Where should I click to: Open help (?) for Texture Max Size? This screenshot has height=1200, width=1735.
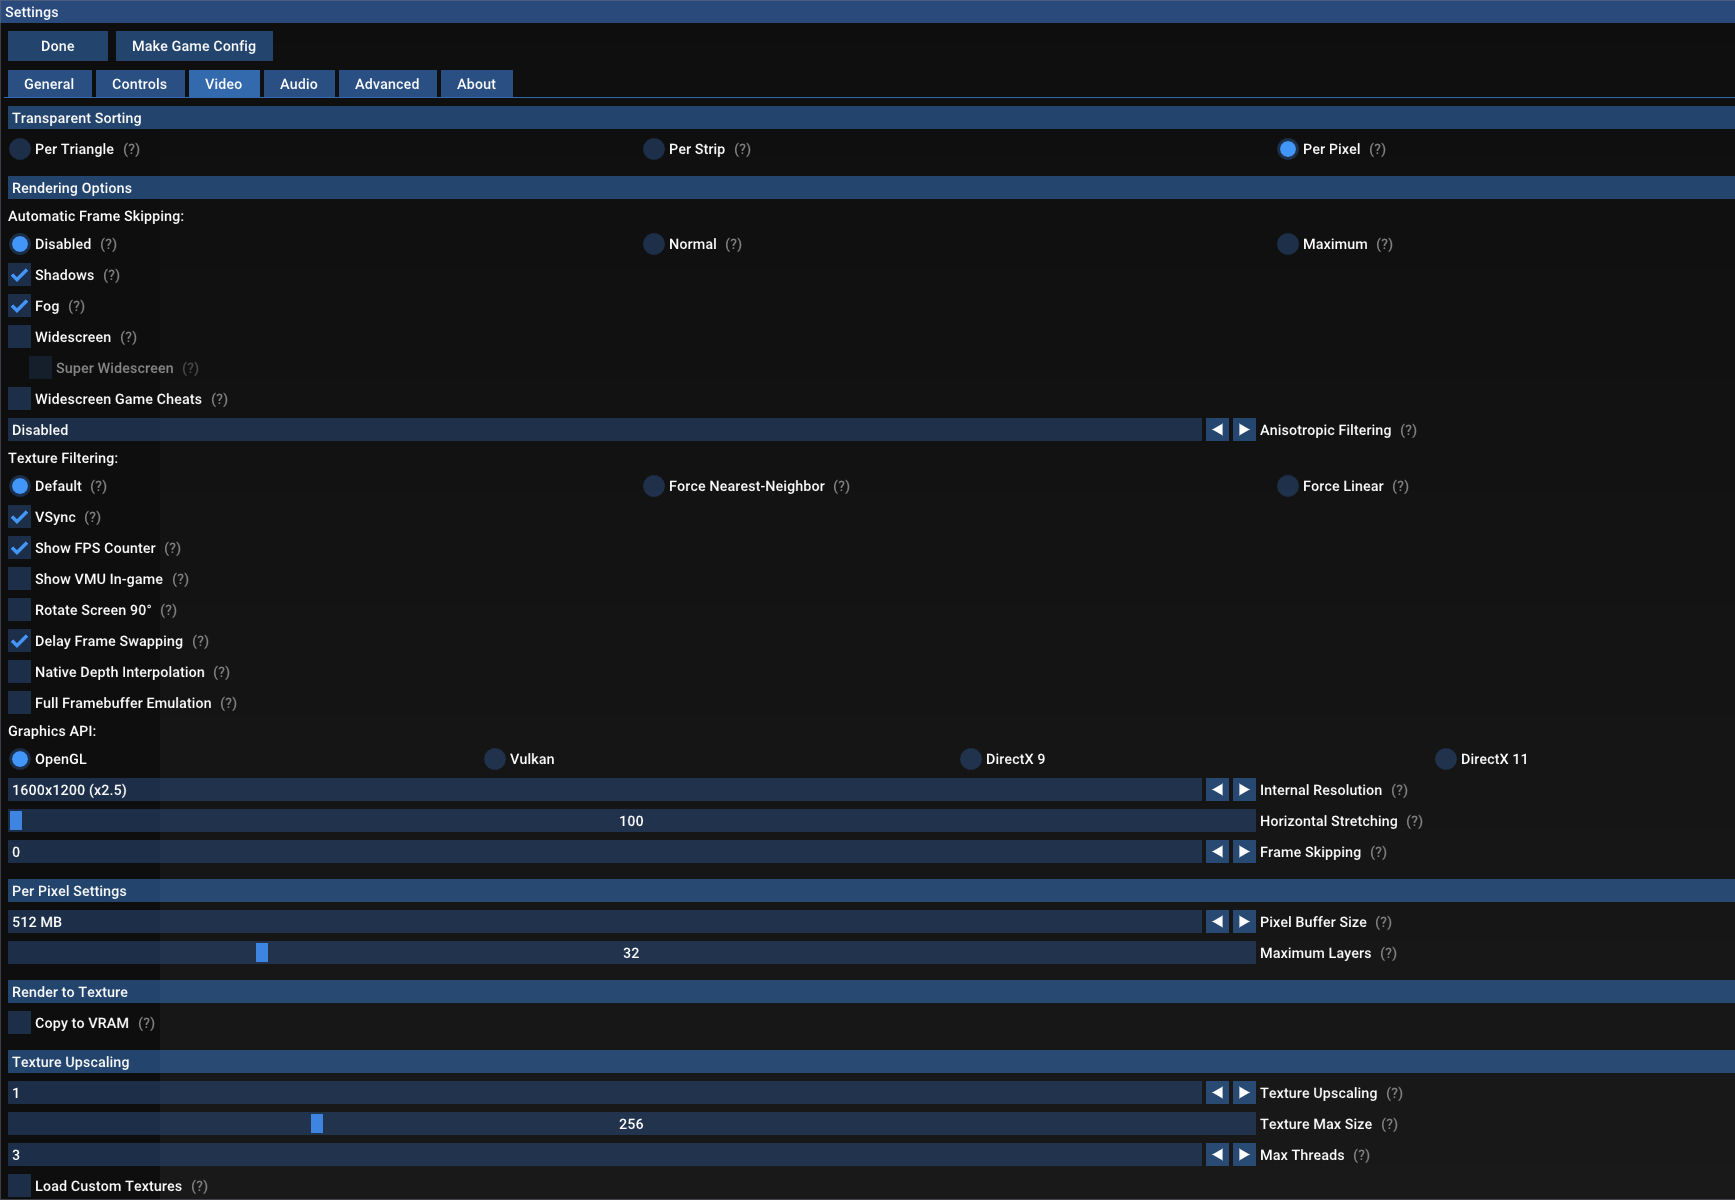coord(1390,1124)
